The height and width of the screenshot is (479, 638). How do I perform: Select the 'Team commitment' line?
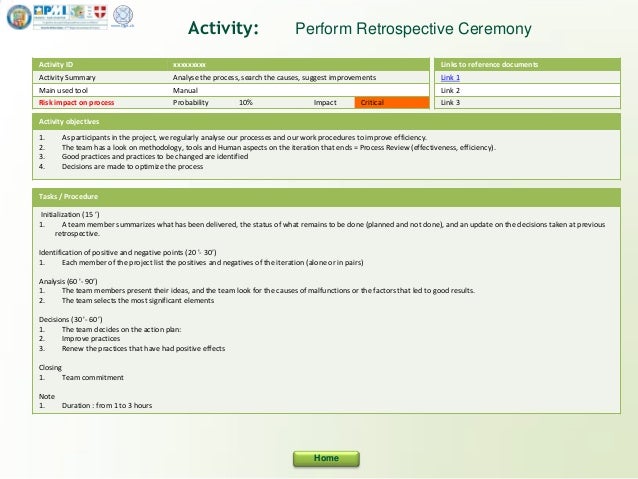tap(93, 378)
